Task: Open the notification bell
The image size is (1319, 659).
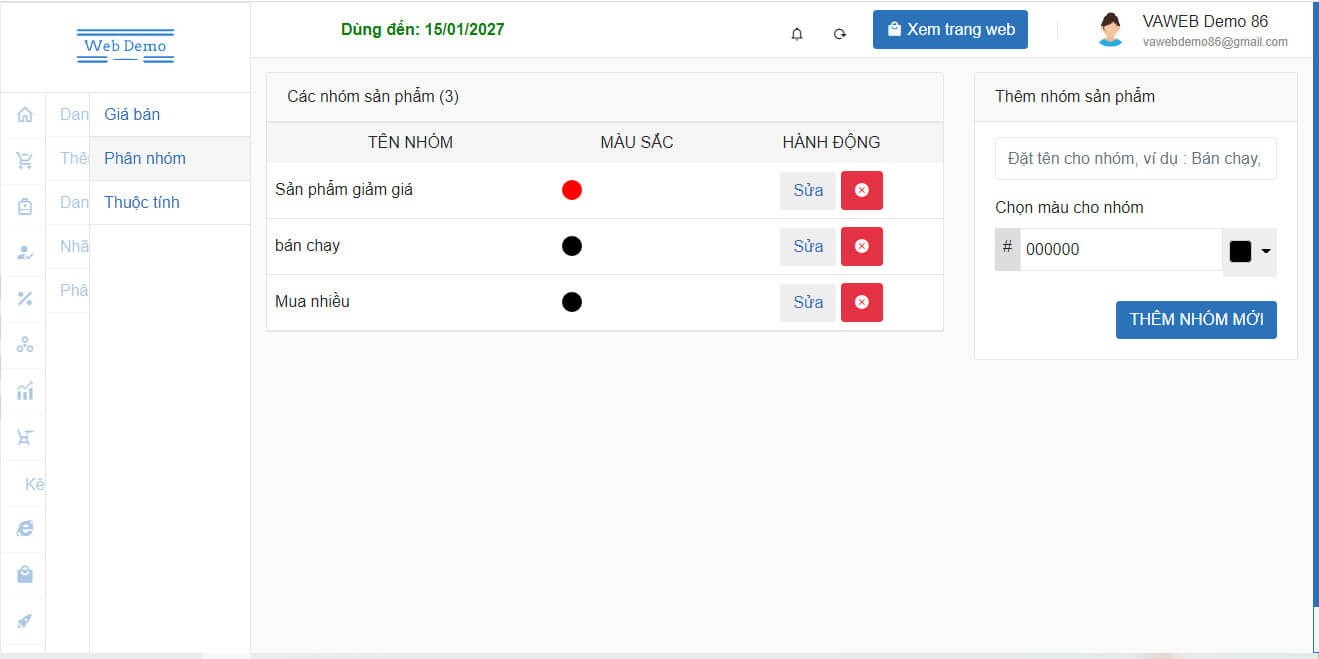Action: coord(797,34)
